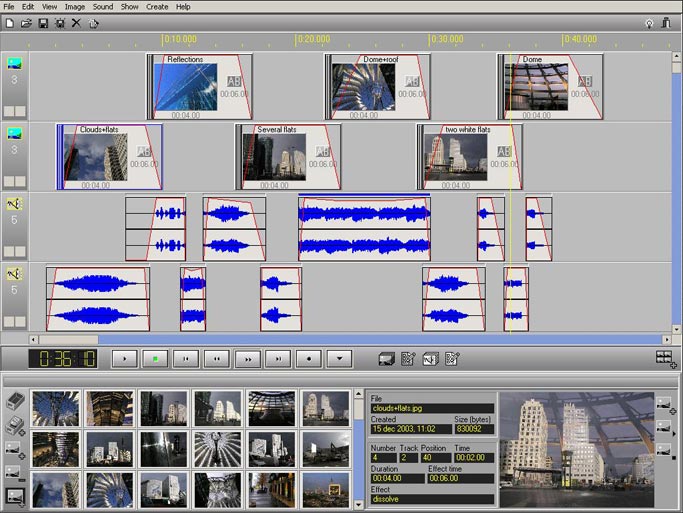Open the Create menu

click(x=157, y=6)
